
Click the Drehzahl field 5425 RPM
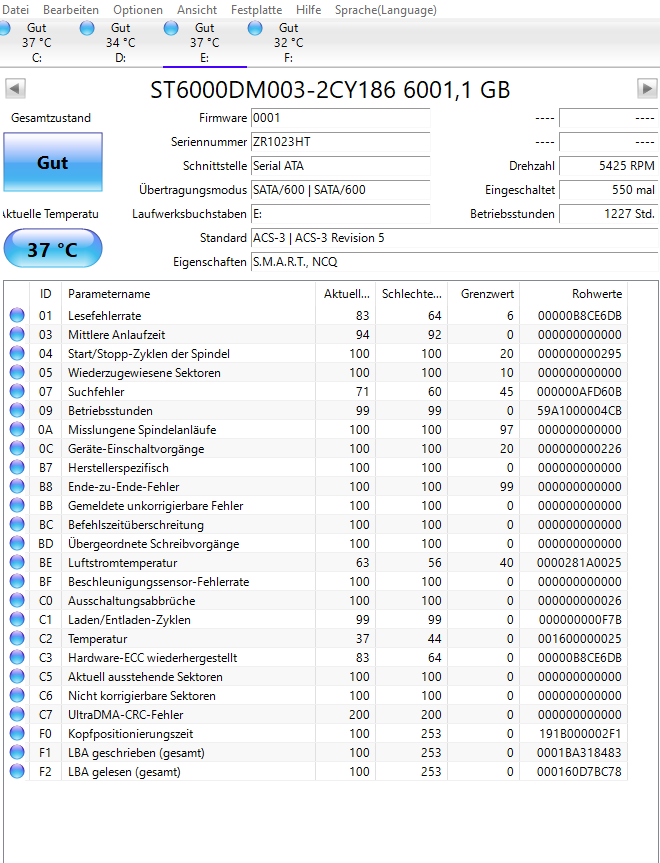(x=608, y=166)
